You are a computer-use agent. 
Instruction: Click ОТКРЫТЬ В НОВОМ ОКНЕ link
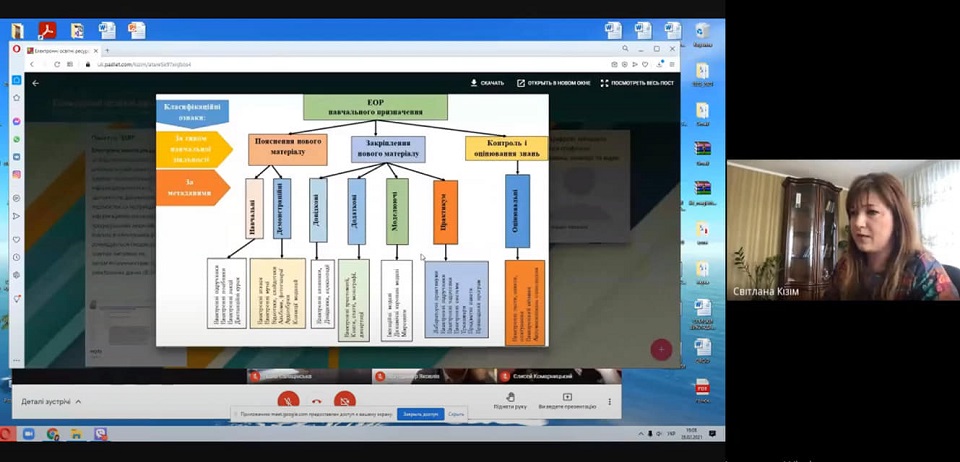553,83
